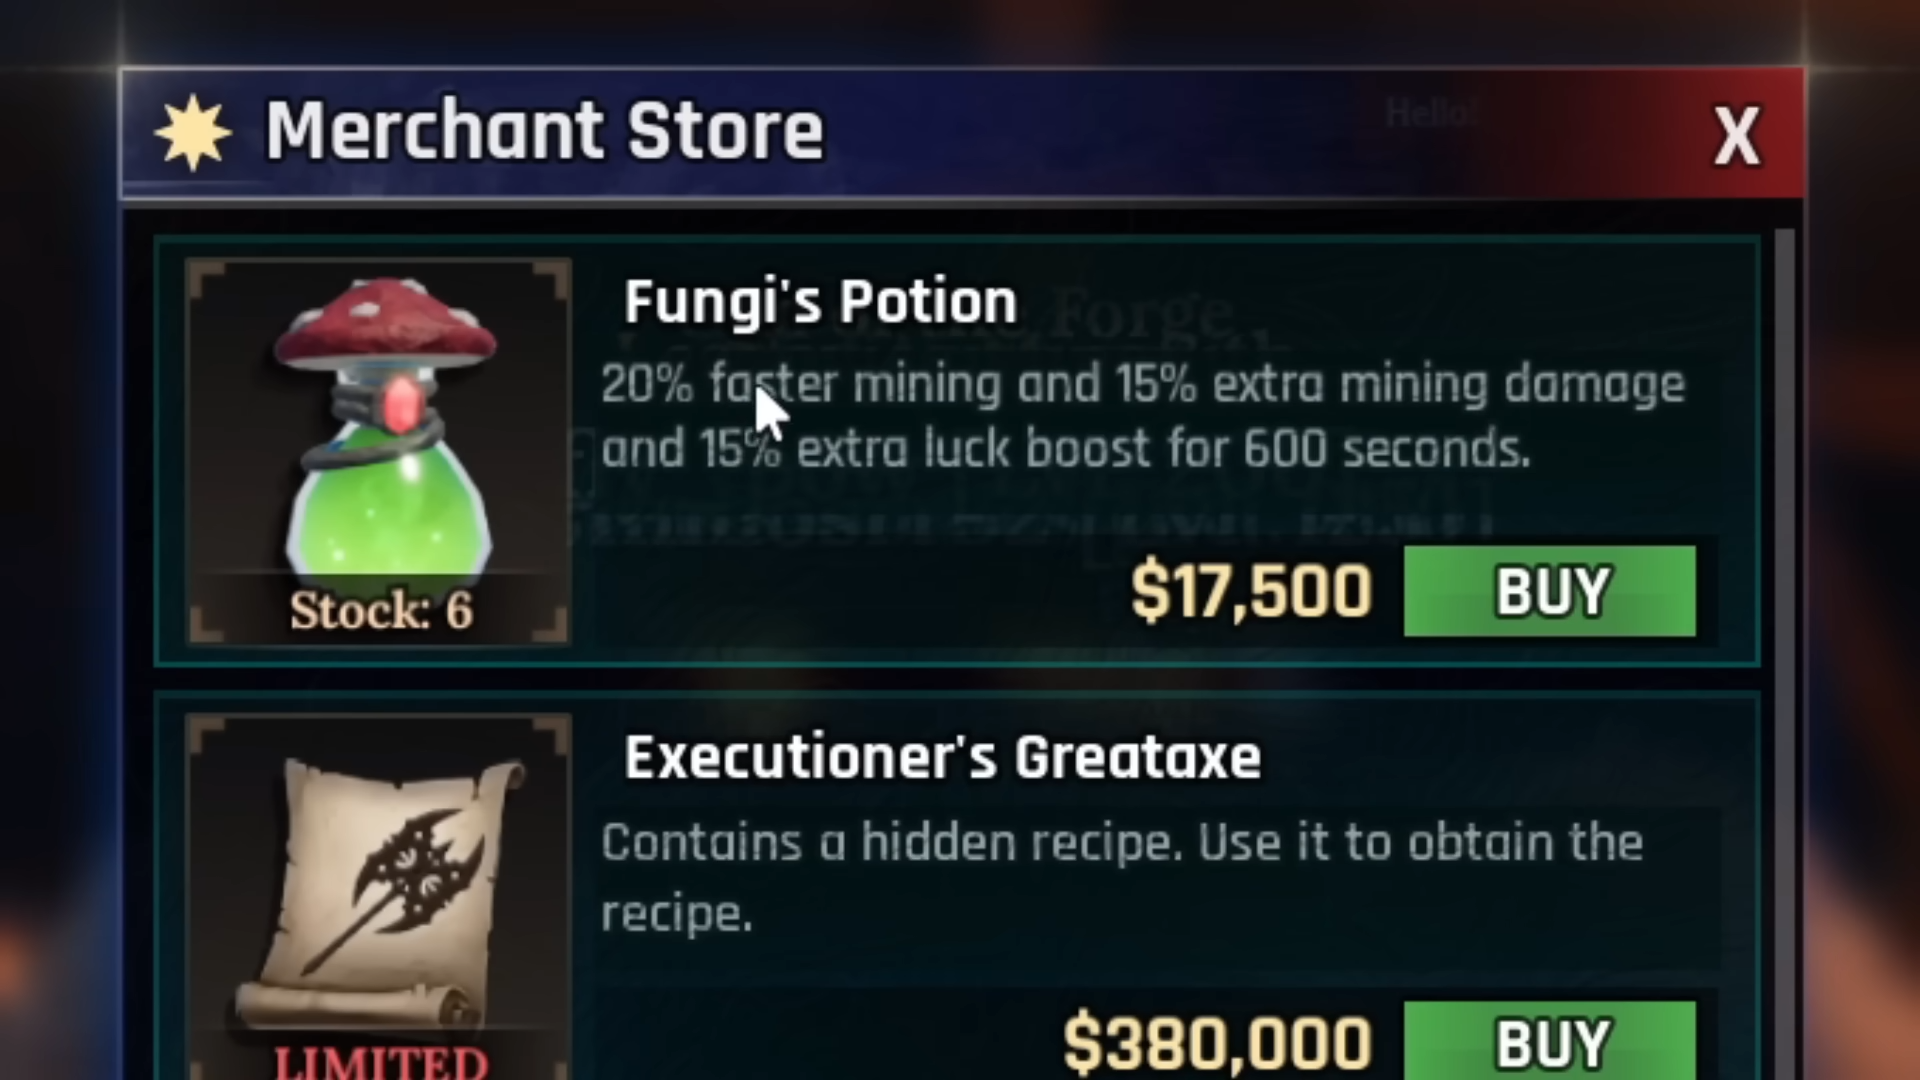Click the faint Forge text behind store
The image size is (1920, 1080).
[x=1140, y=313]
